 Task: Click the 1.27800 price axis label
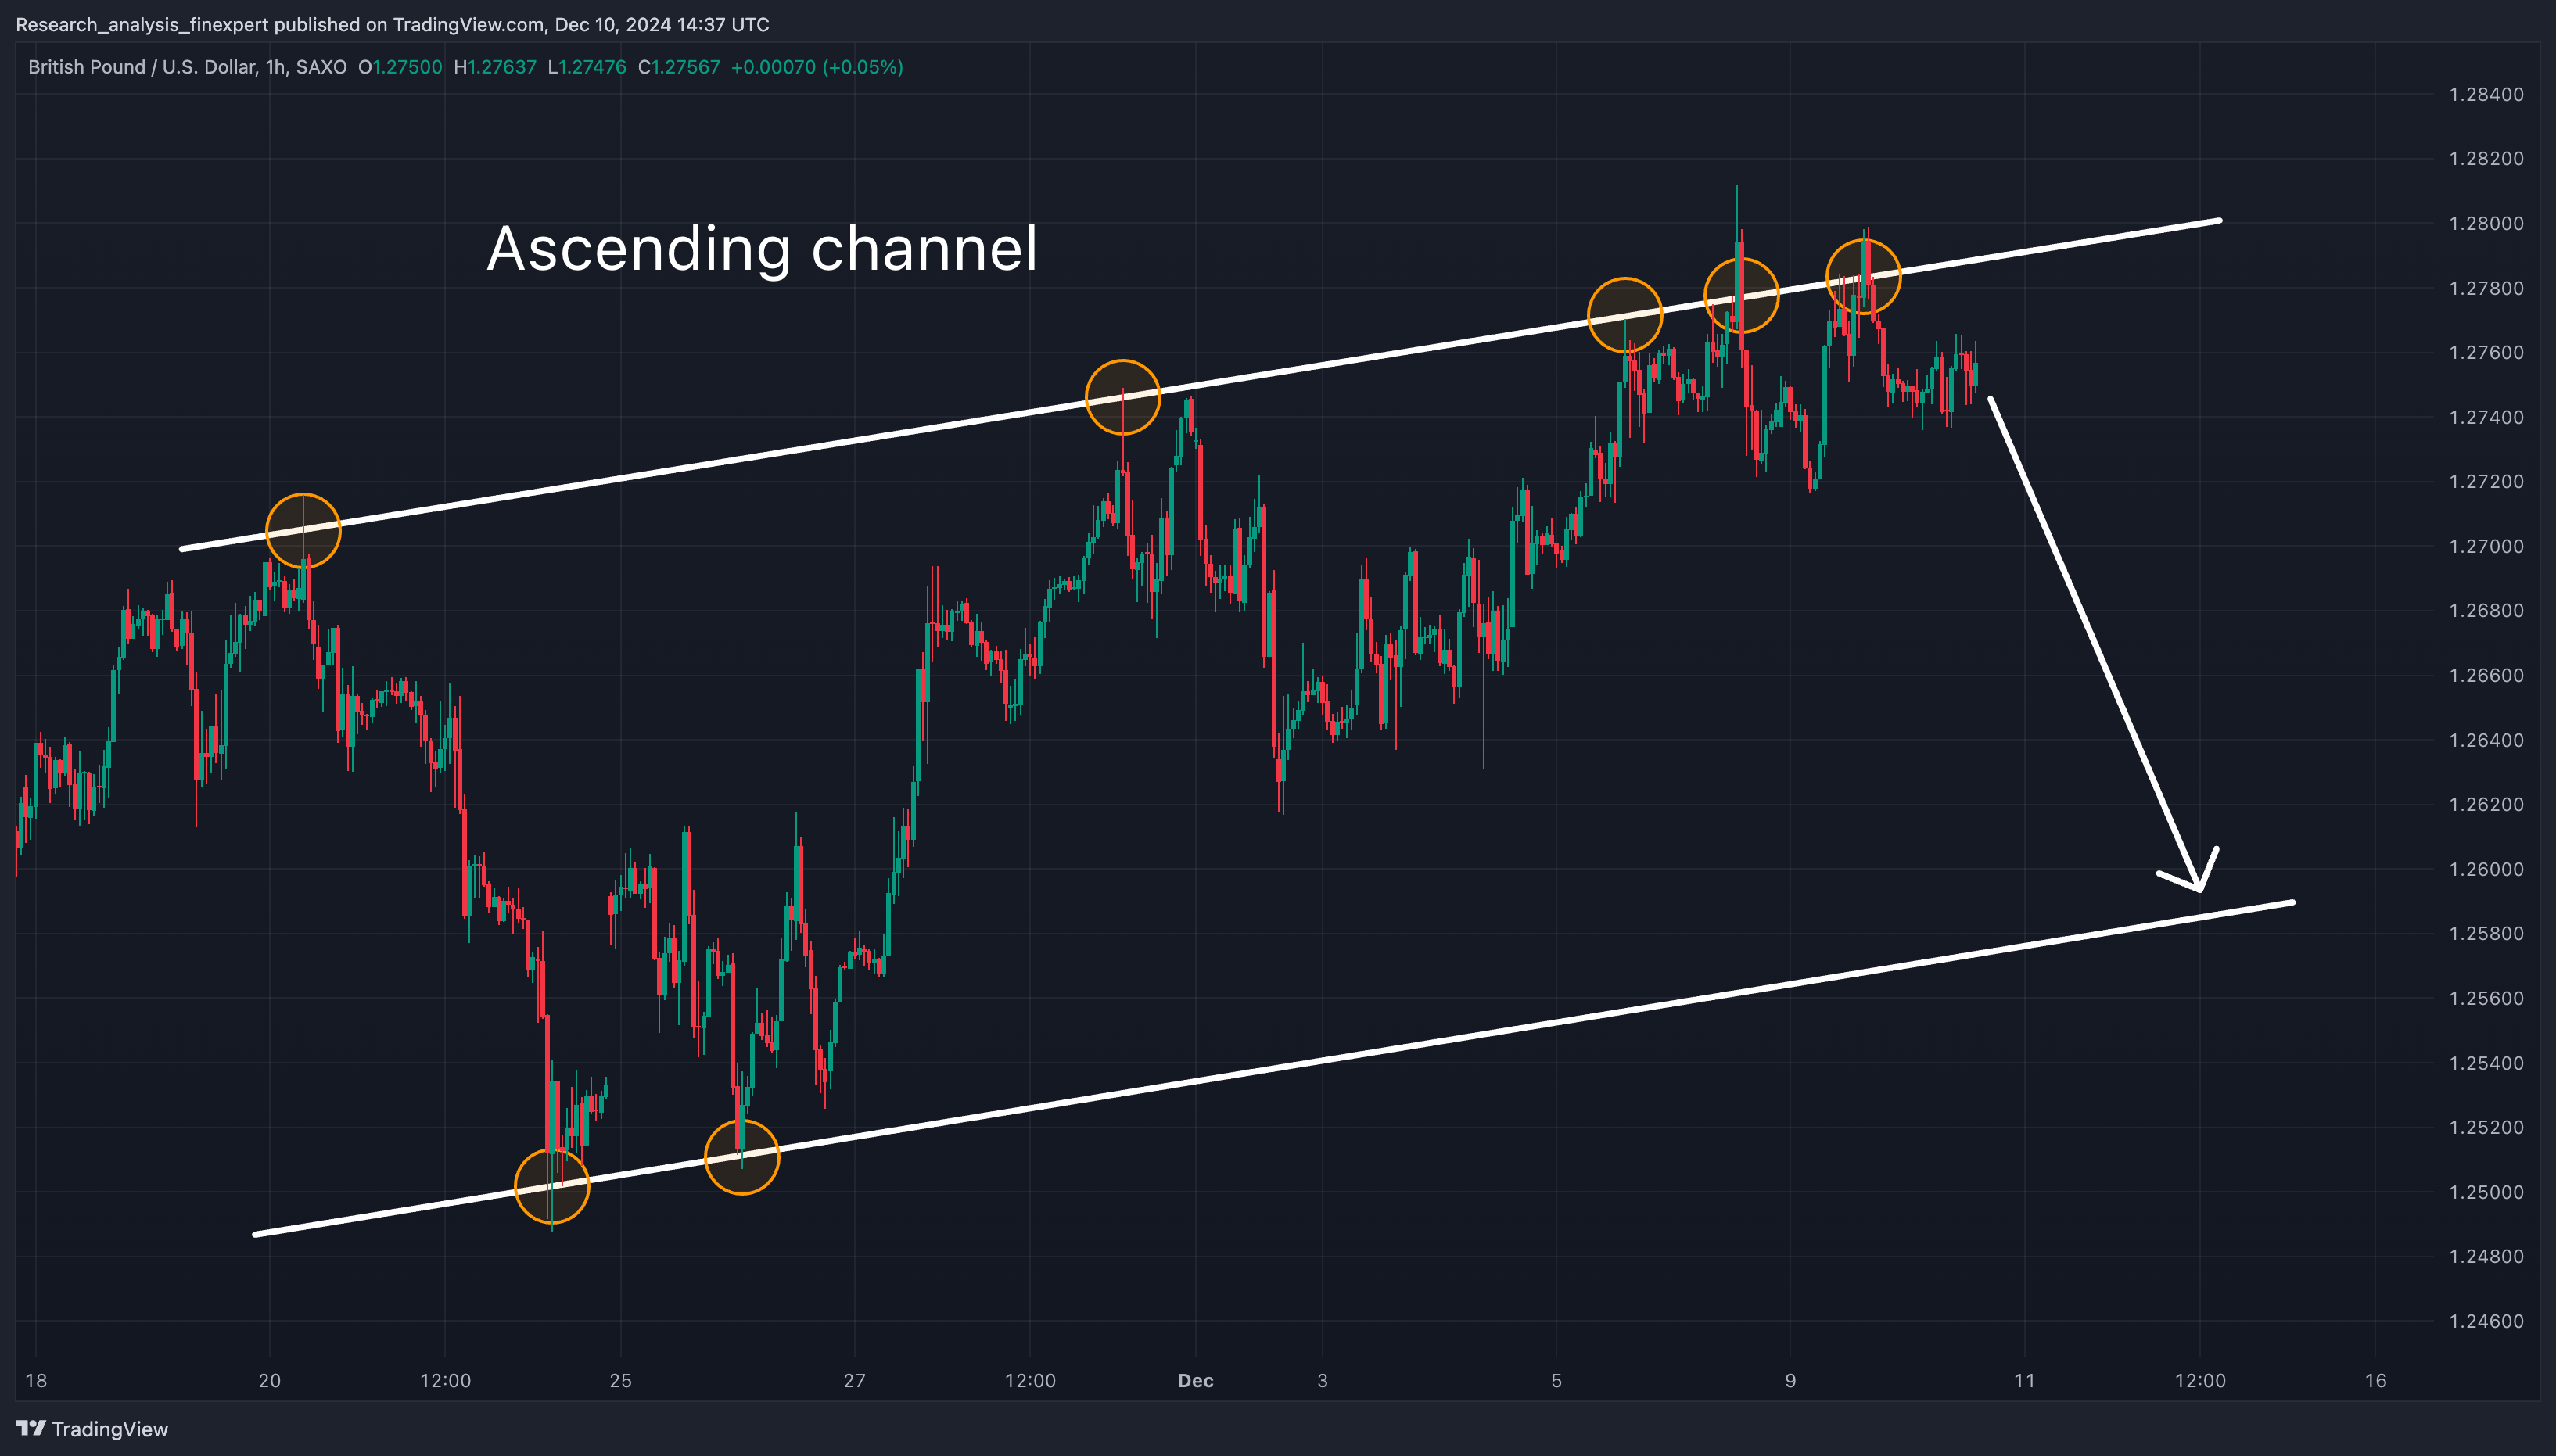pyautogui.click(x=2486, y=288)
